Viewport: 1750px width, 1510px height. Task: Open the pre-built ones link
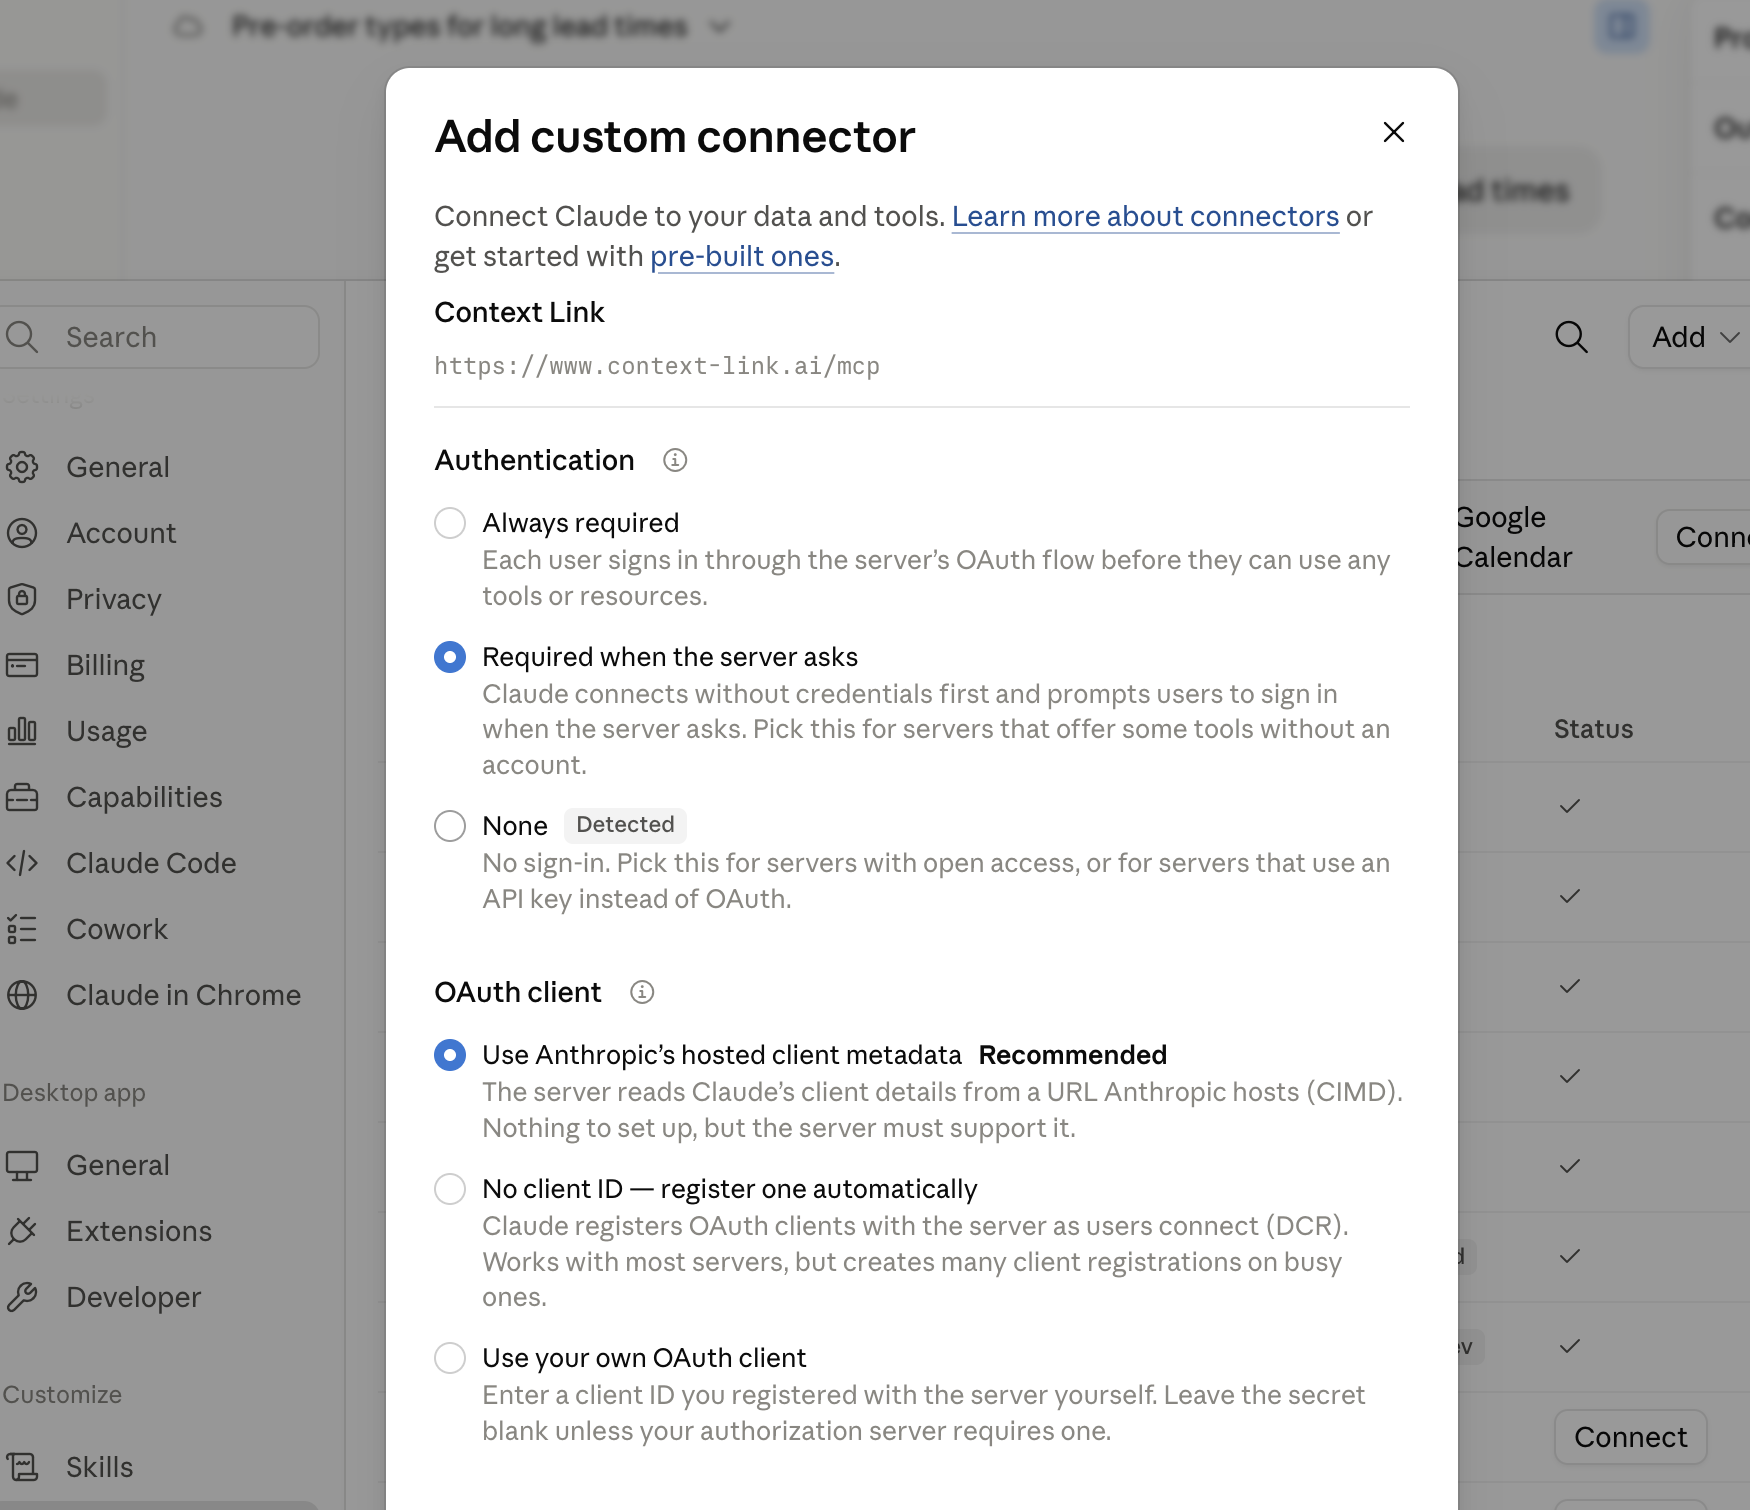tap(742, 256)
